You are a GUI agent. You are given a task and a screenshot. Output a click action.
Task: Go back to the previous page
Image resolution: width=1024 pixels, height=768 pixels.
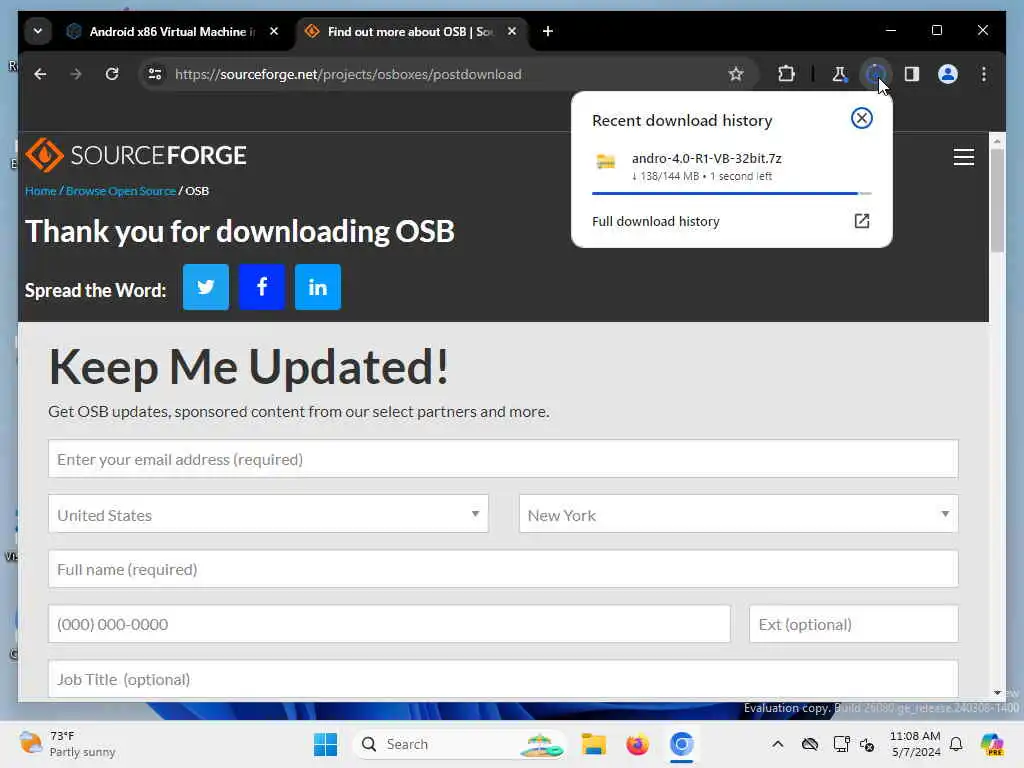point(40,74)
